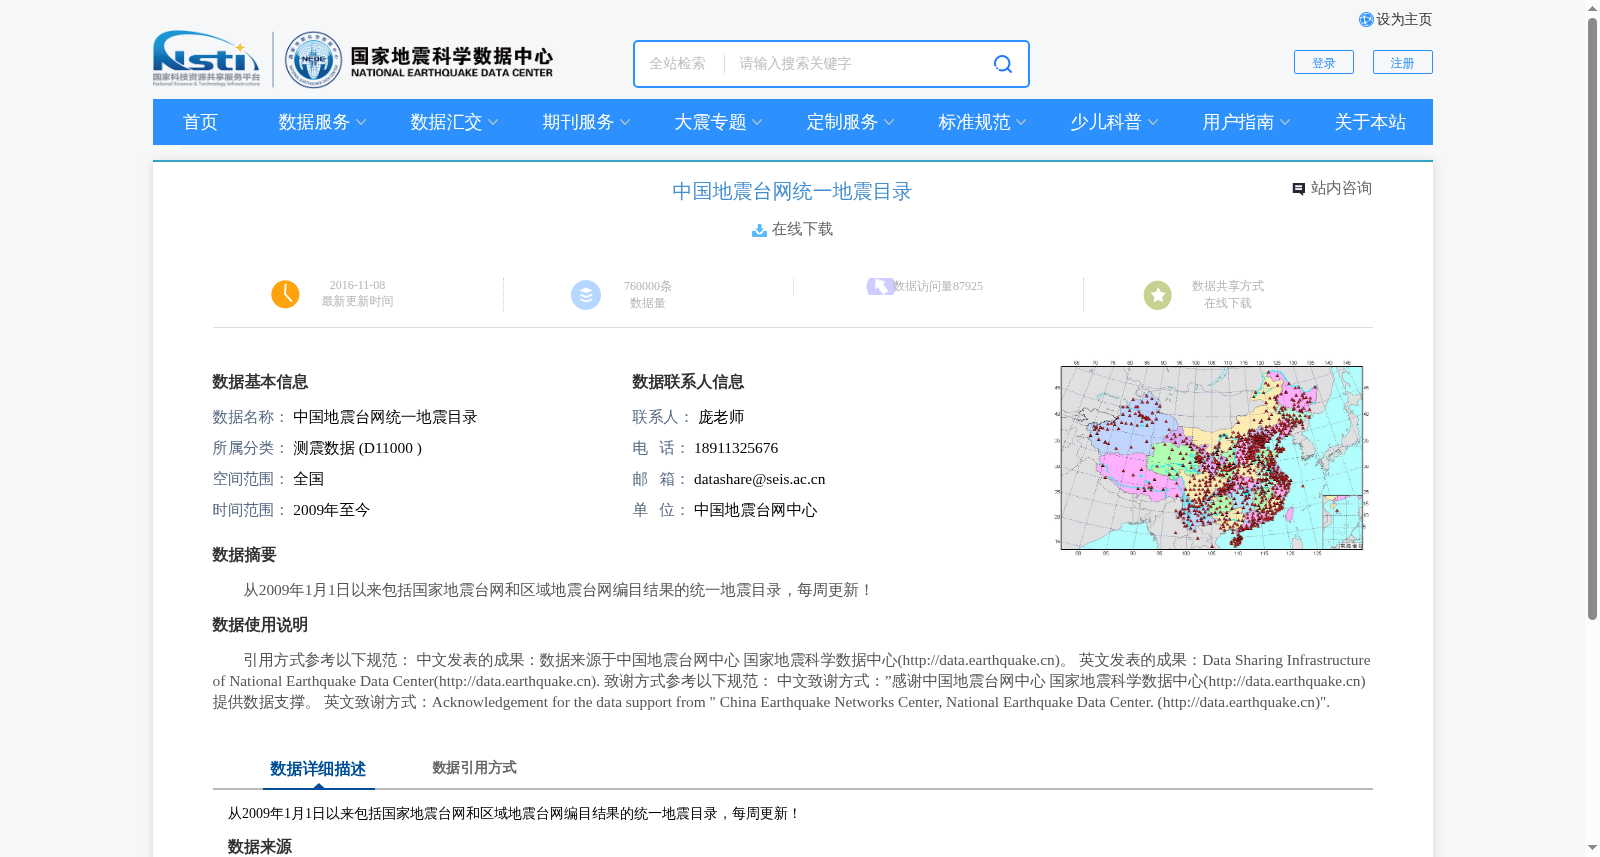This screenshot has width=1600, height=857.
Task: Open 关于本站 in the navigation bar
Action: tap(1370, 122)
